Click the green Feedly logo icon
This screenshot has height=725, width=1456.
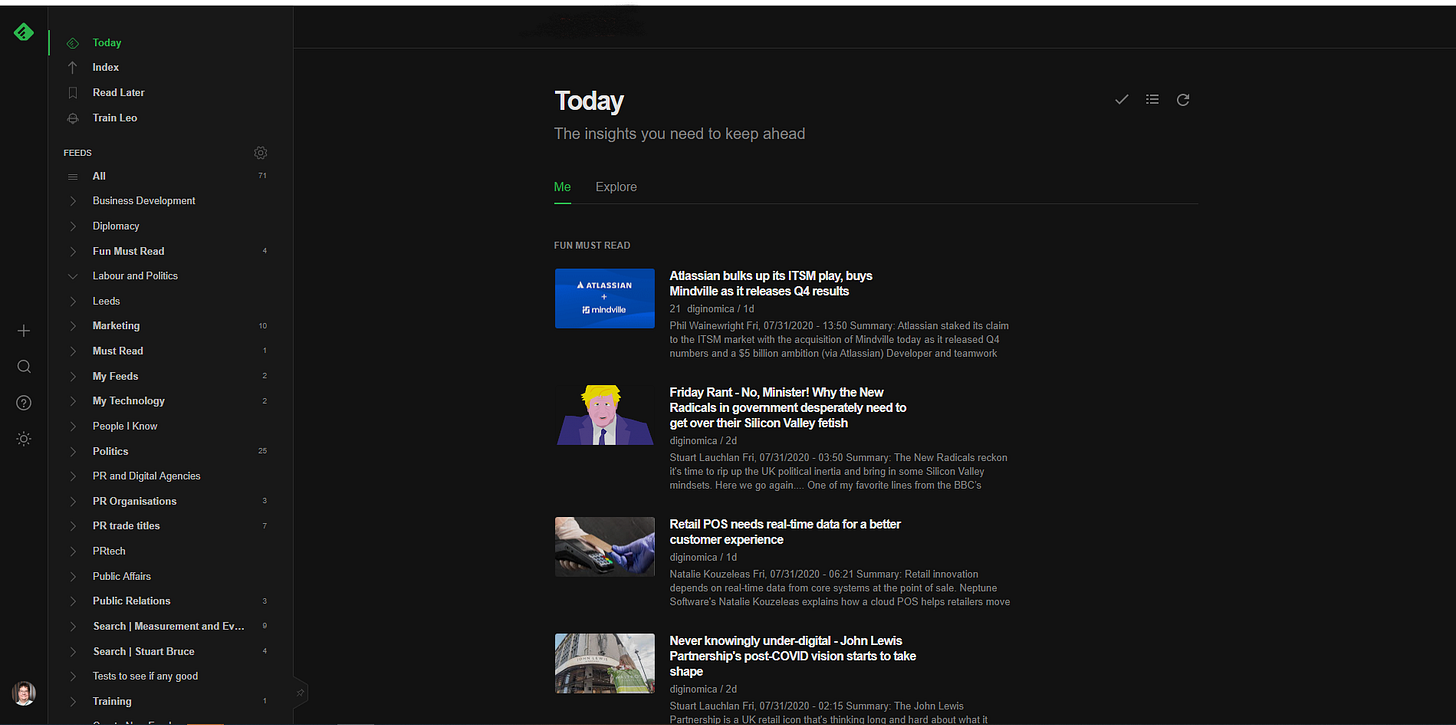24,32
